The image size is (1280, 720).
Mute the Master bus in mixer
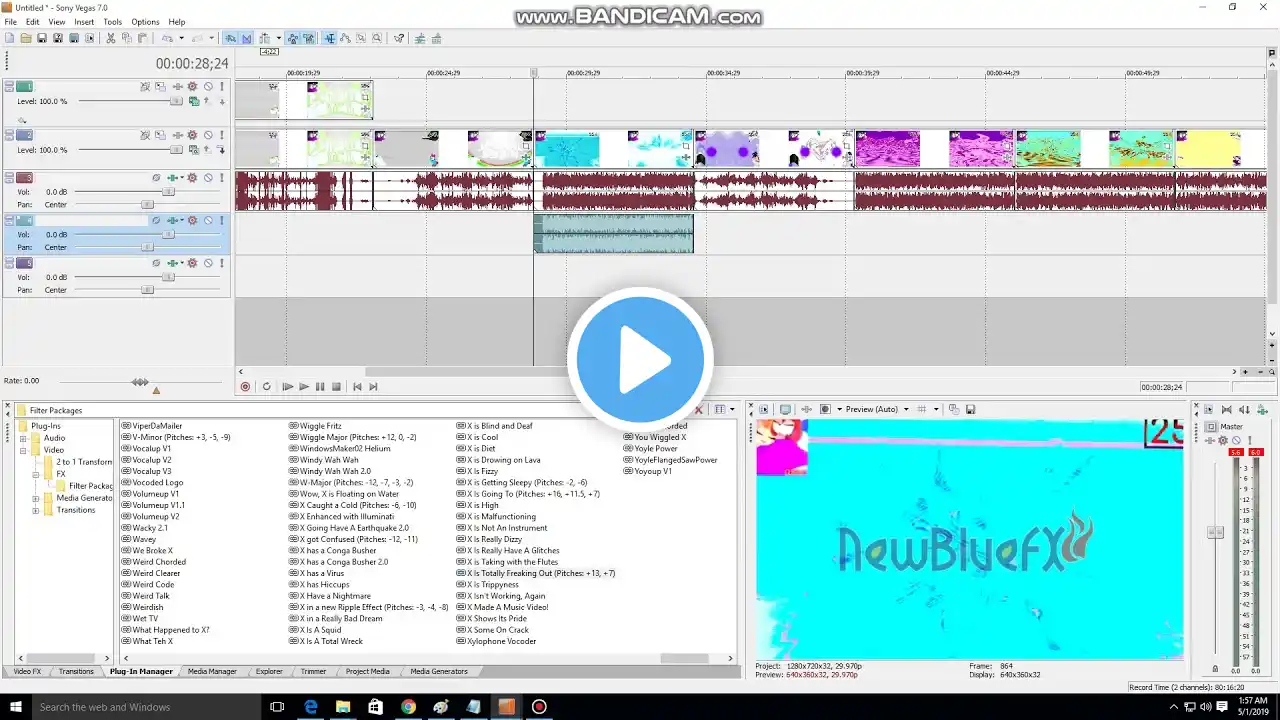1236,440
